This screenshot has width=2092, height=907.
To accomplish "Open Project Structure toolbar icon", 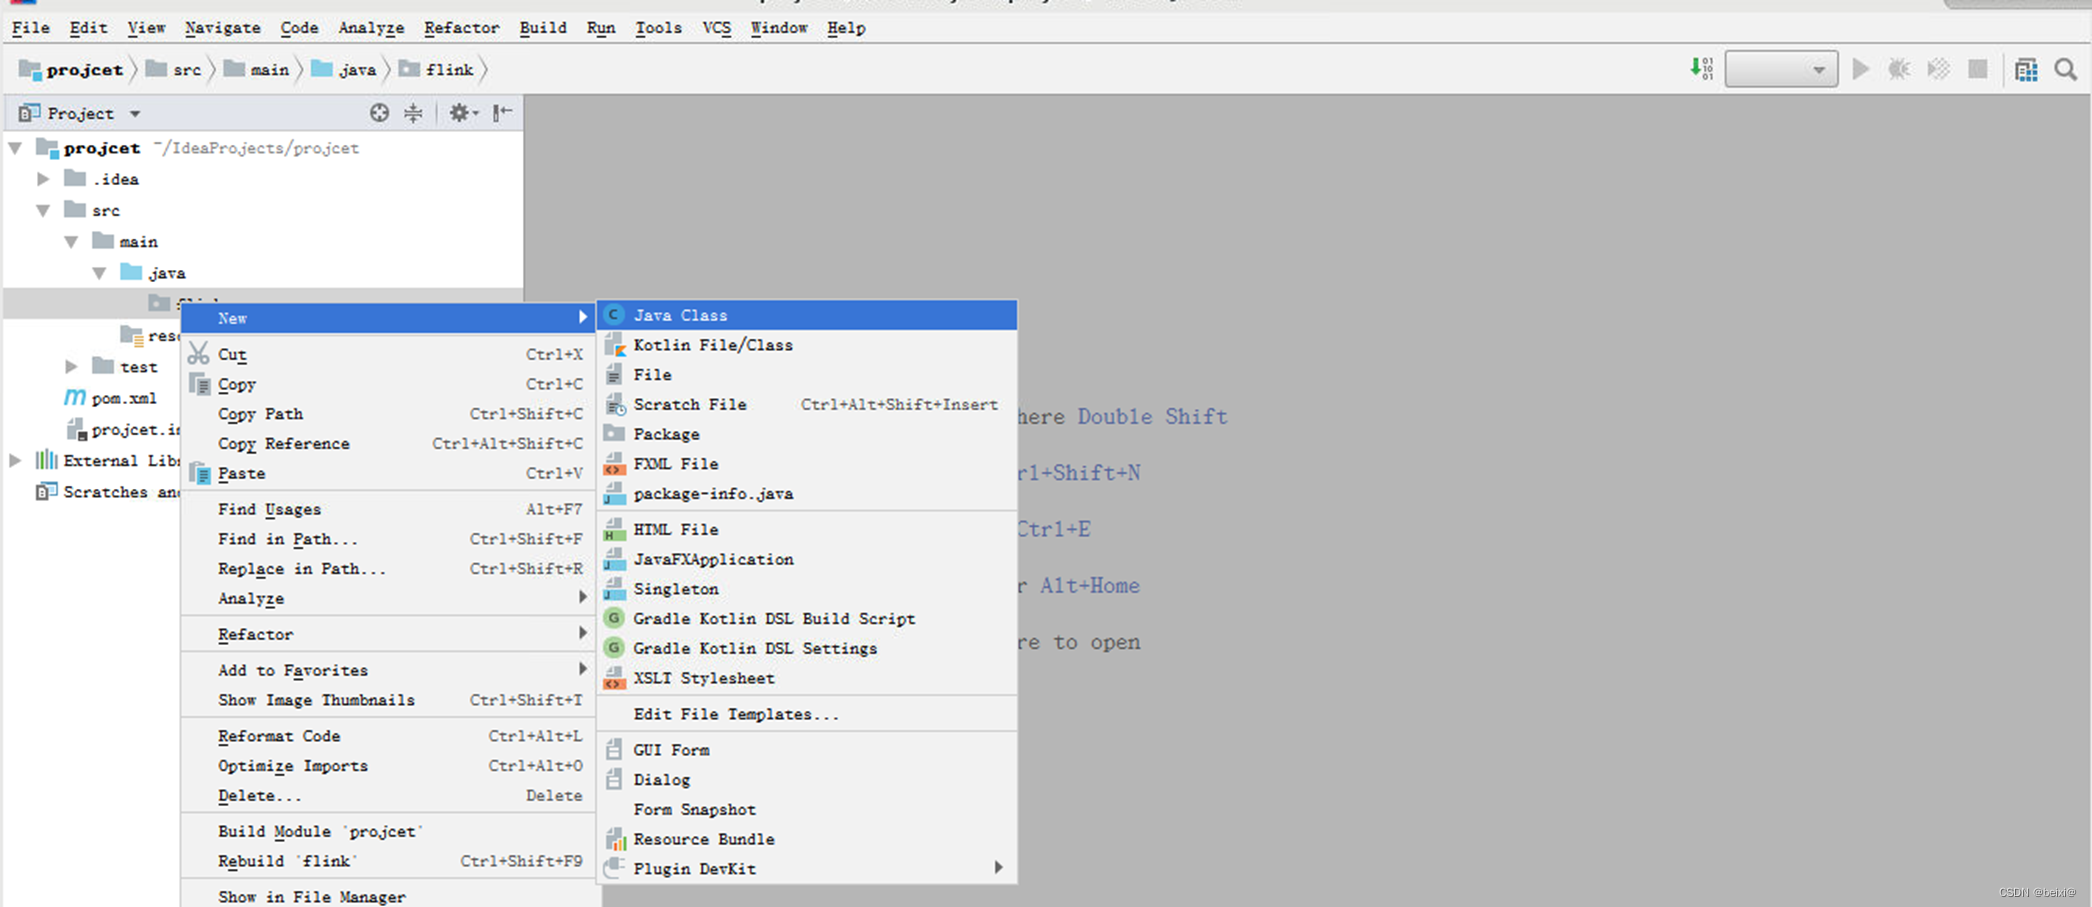I will tap(2026, 69).
